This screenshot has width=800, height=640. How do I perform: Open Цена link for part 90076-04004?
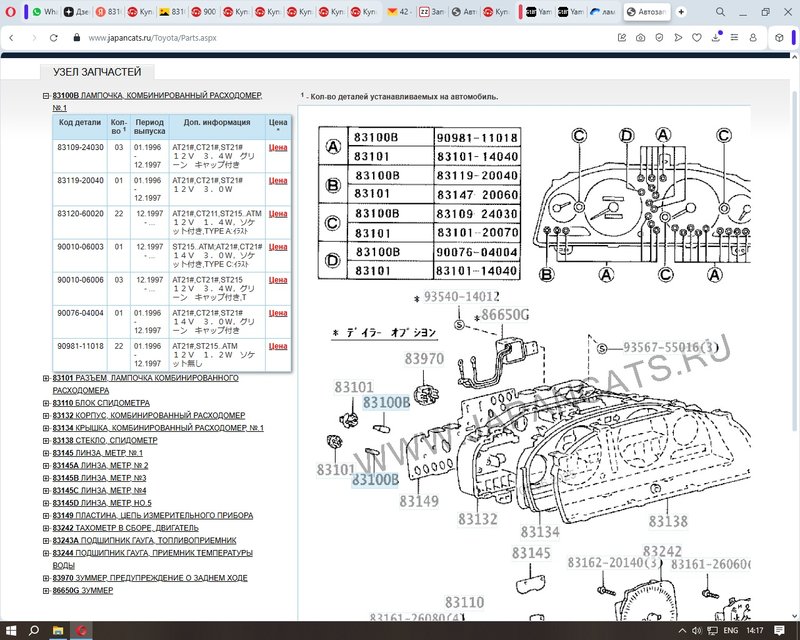pos(278,313)
